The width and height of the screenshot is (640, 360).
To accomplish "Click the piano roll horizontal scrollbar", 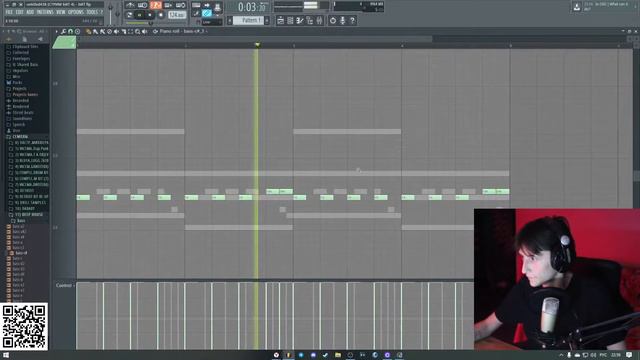I will [x=255, y=39].
